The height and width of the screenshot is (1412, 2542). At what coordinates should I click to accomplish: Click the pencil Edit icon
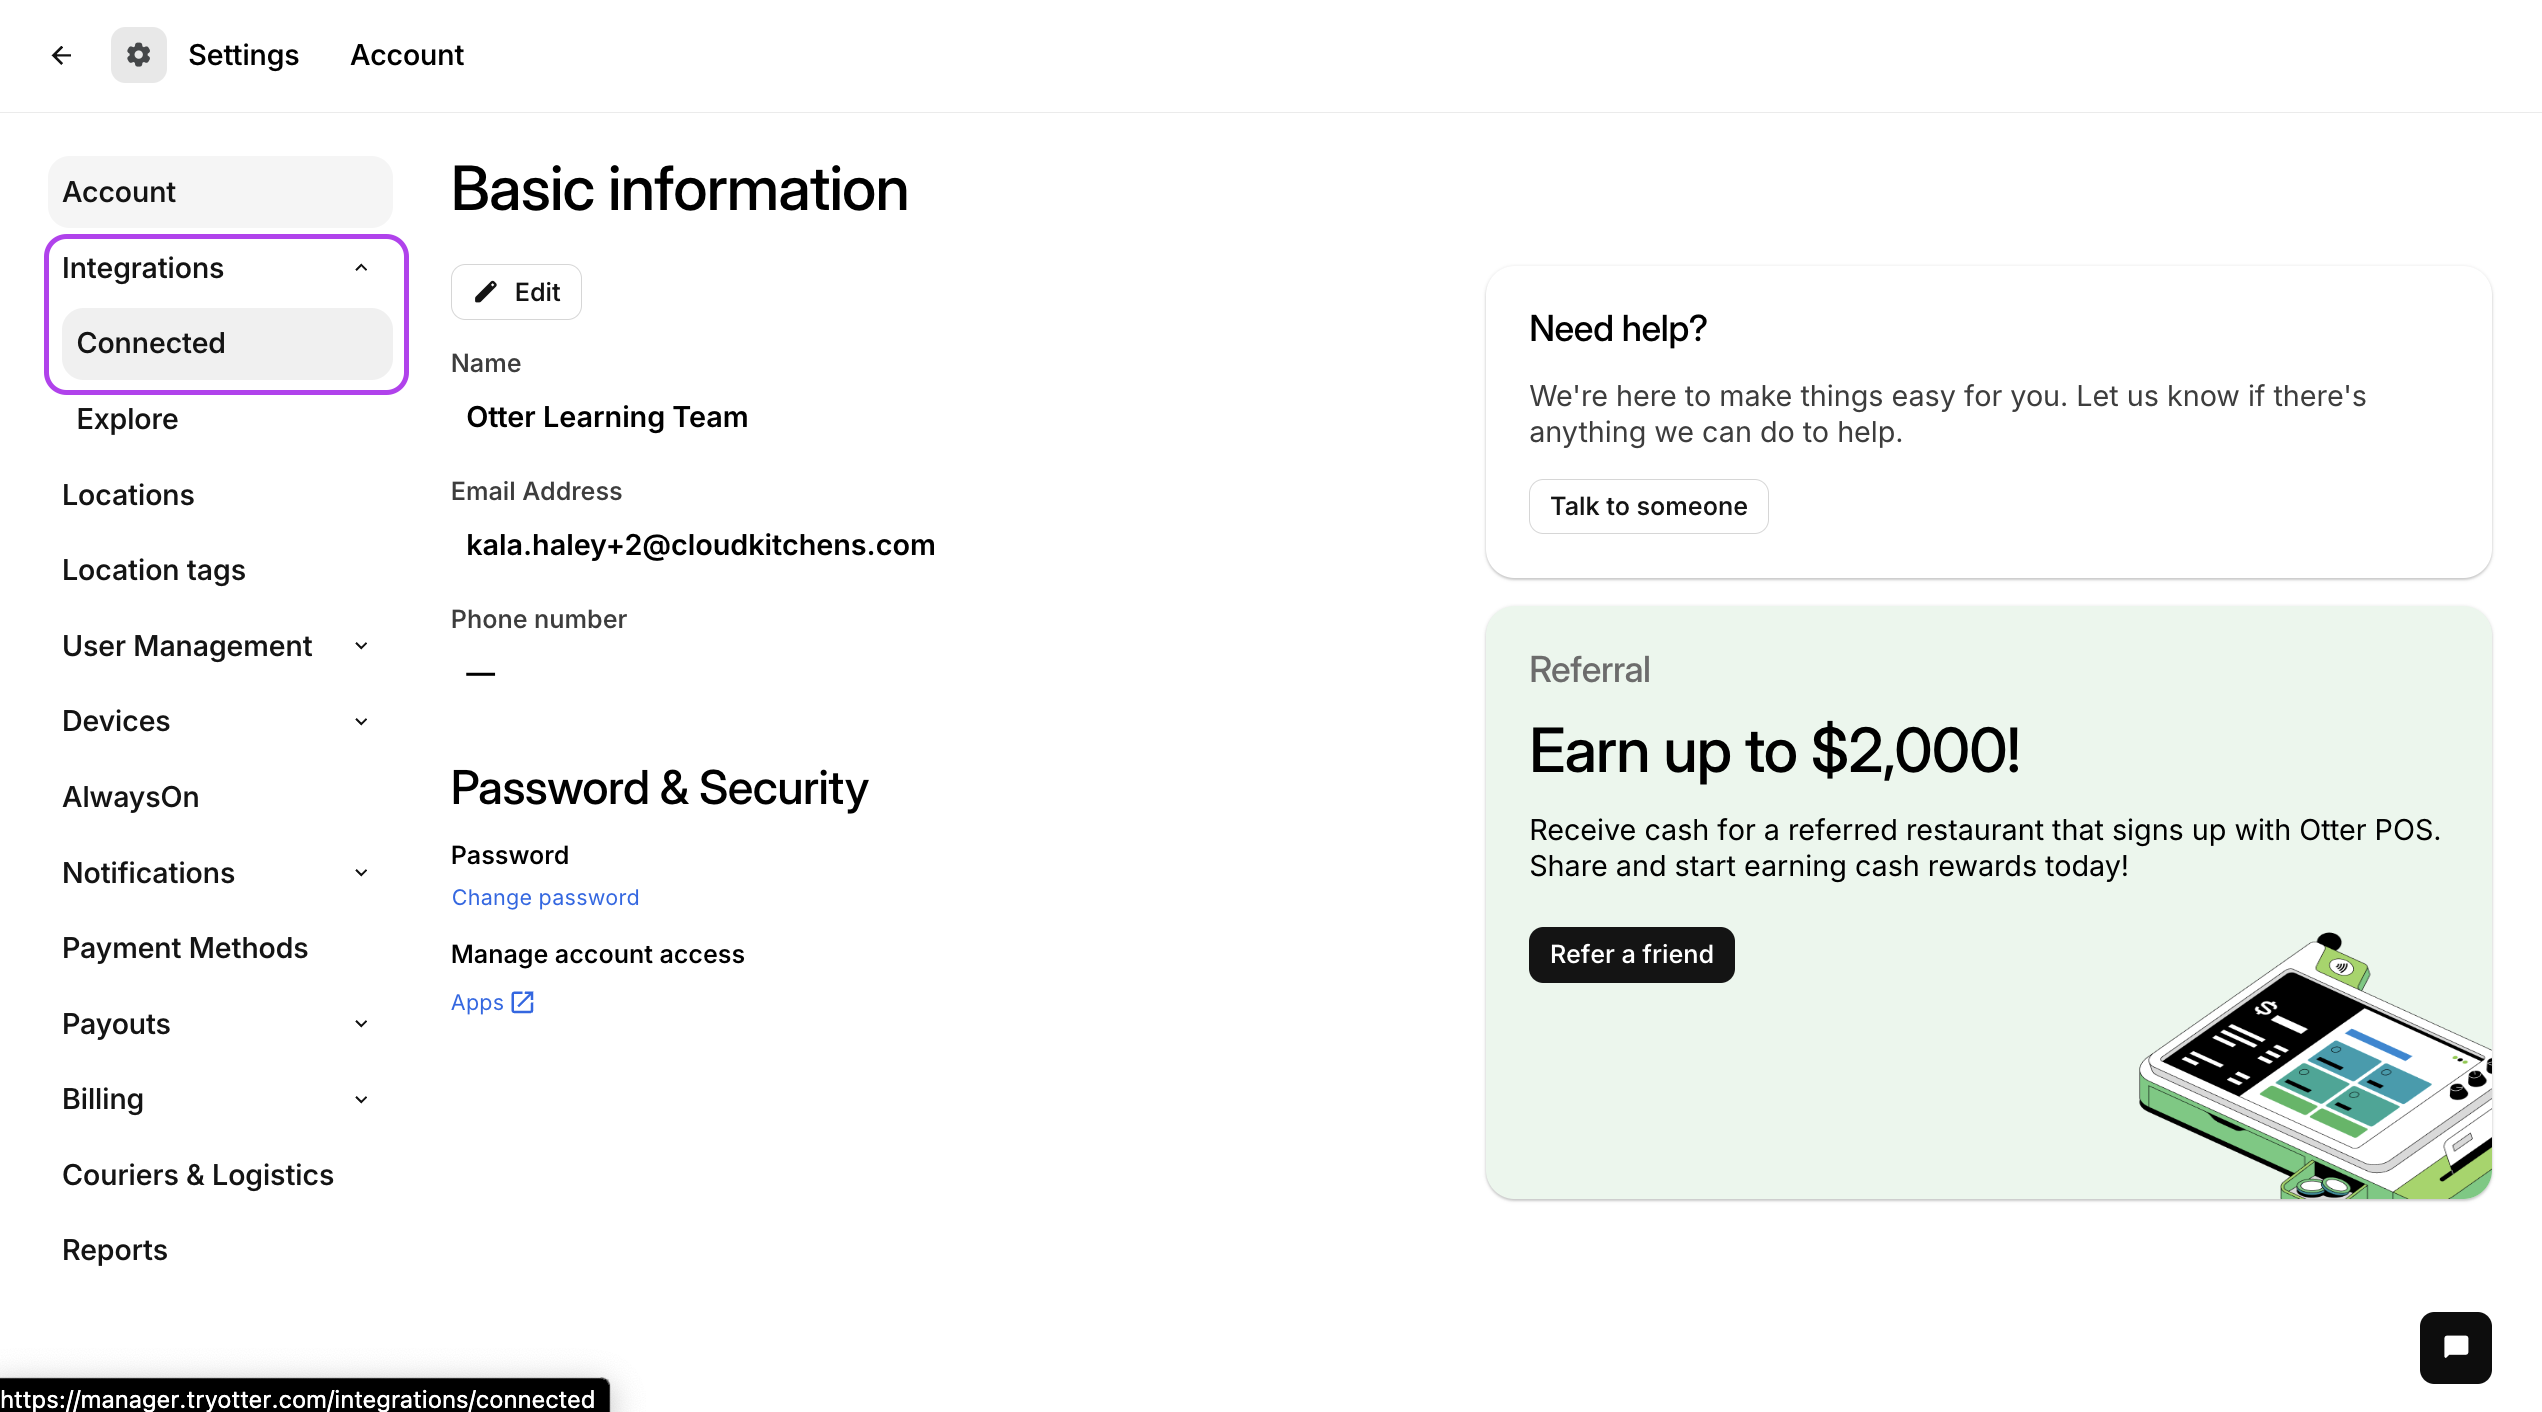point(486,292)
